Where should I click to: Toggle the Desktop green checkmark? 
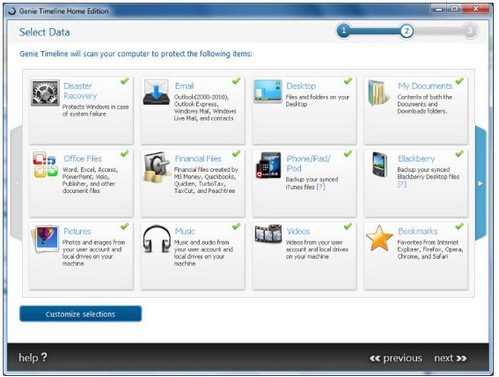(348, 81)
